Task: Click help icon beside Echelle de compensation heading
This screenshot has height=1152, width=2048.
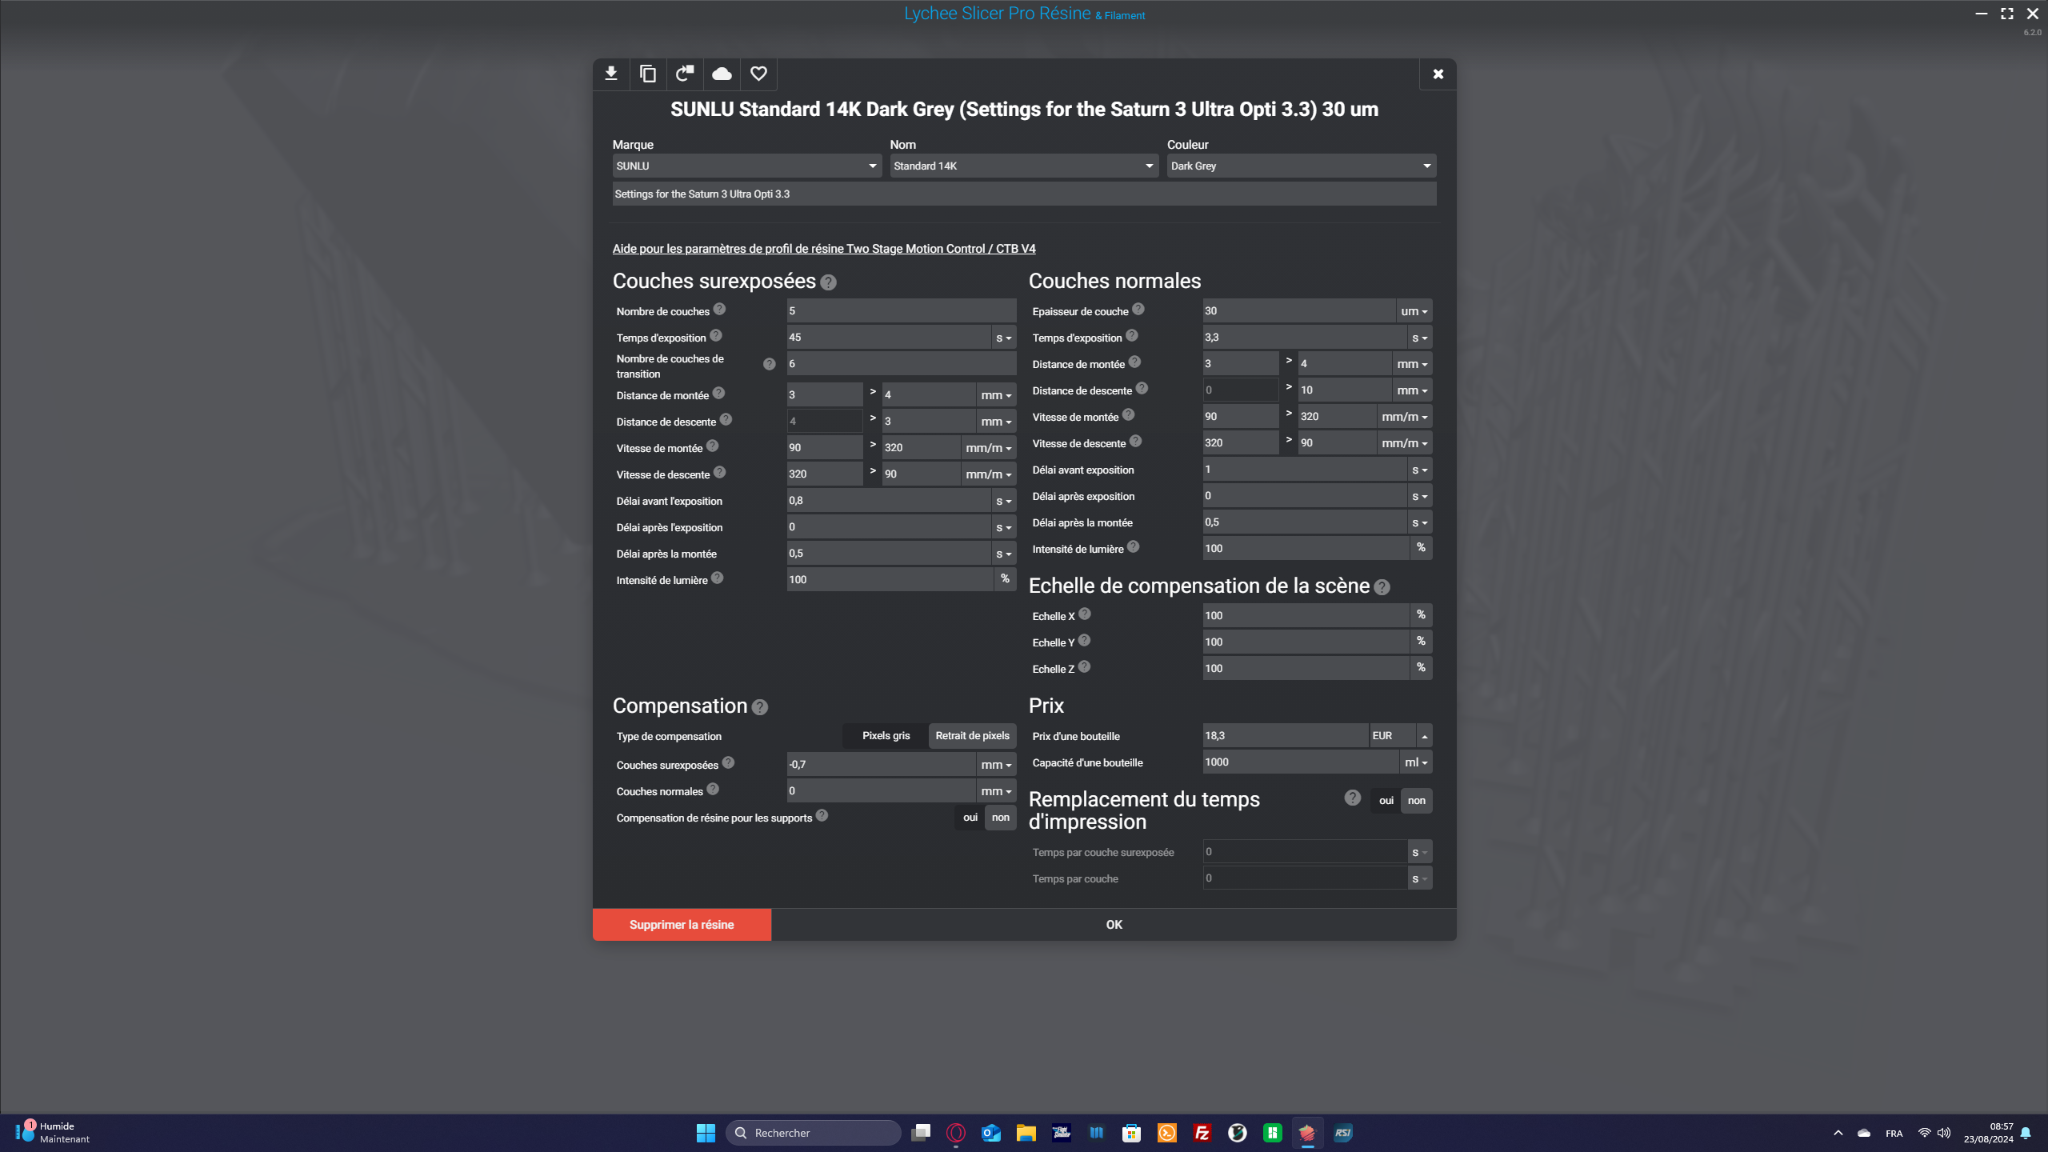Action: (x=1382, y=588)
